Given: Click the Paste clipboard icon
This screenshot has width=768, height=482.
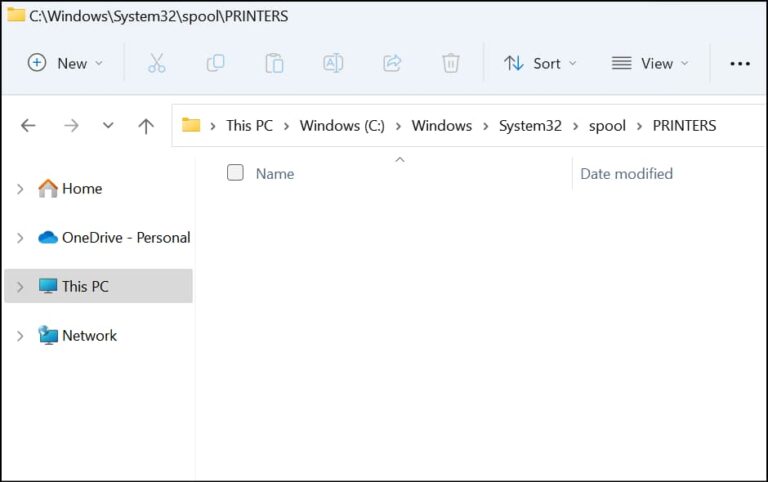Looking at the screenshot, I should (x=274, y=63).
